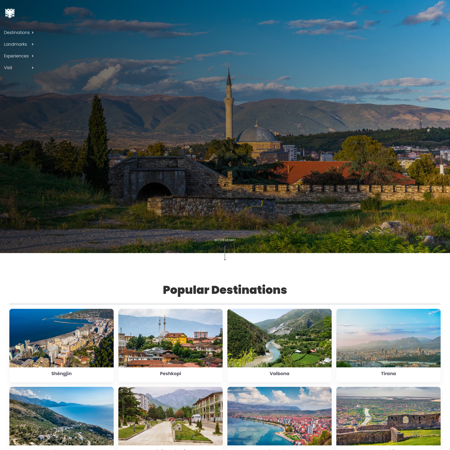Open the castle ruins overlook photo

(388, 416)
